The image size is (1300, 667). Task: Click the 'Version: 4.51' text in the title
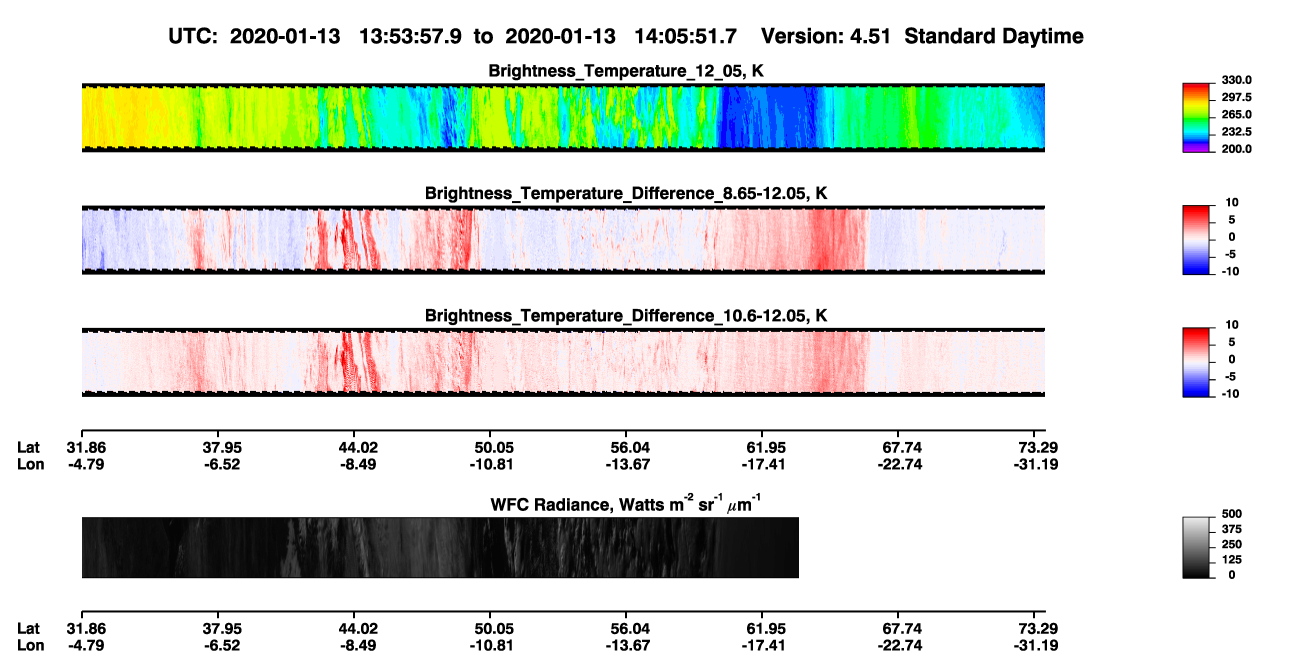click(x=827, y=37)
